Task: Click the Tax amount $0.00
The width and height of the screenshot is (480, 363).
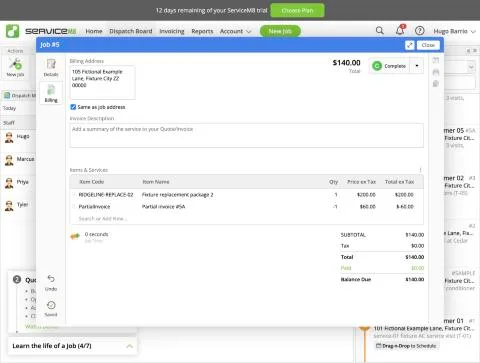Action: coord(417,246)
